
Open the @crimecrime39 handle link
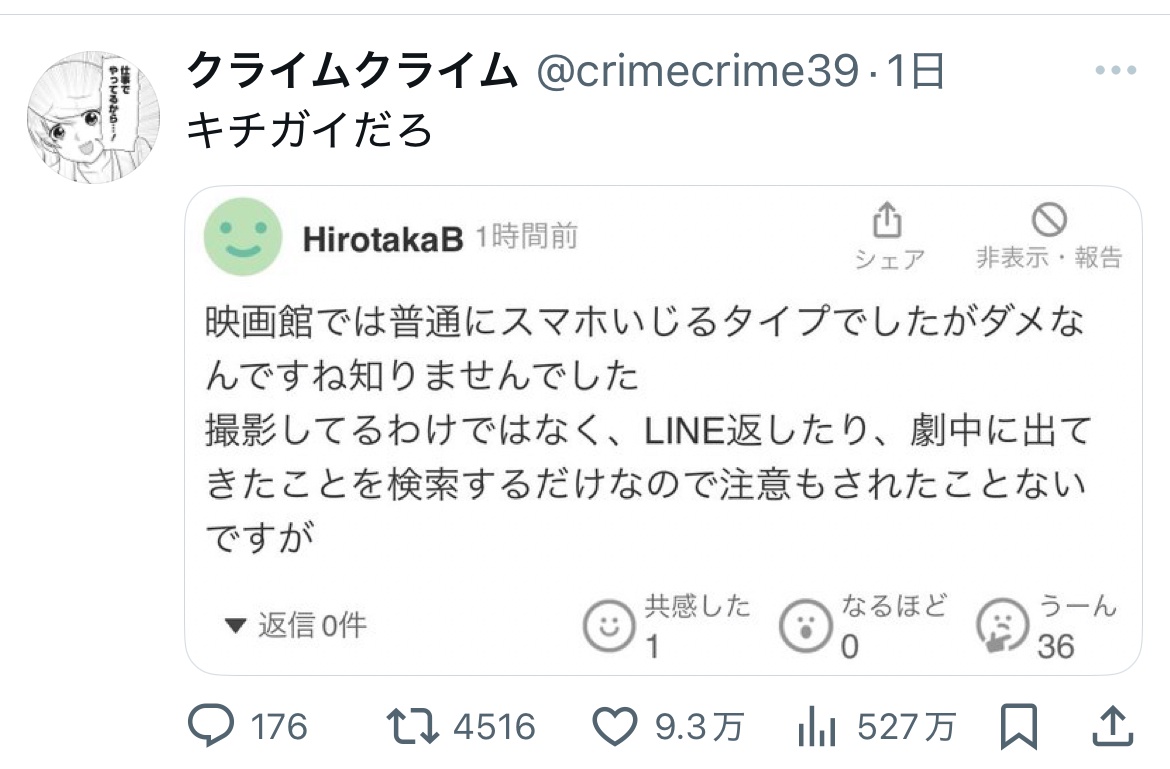pyautogui.click(x=699, y=71)
